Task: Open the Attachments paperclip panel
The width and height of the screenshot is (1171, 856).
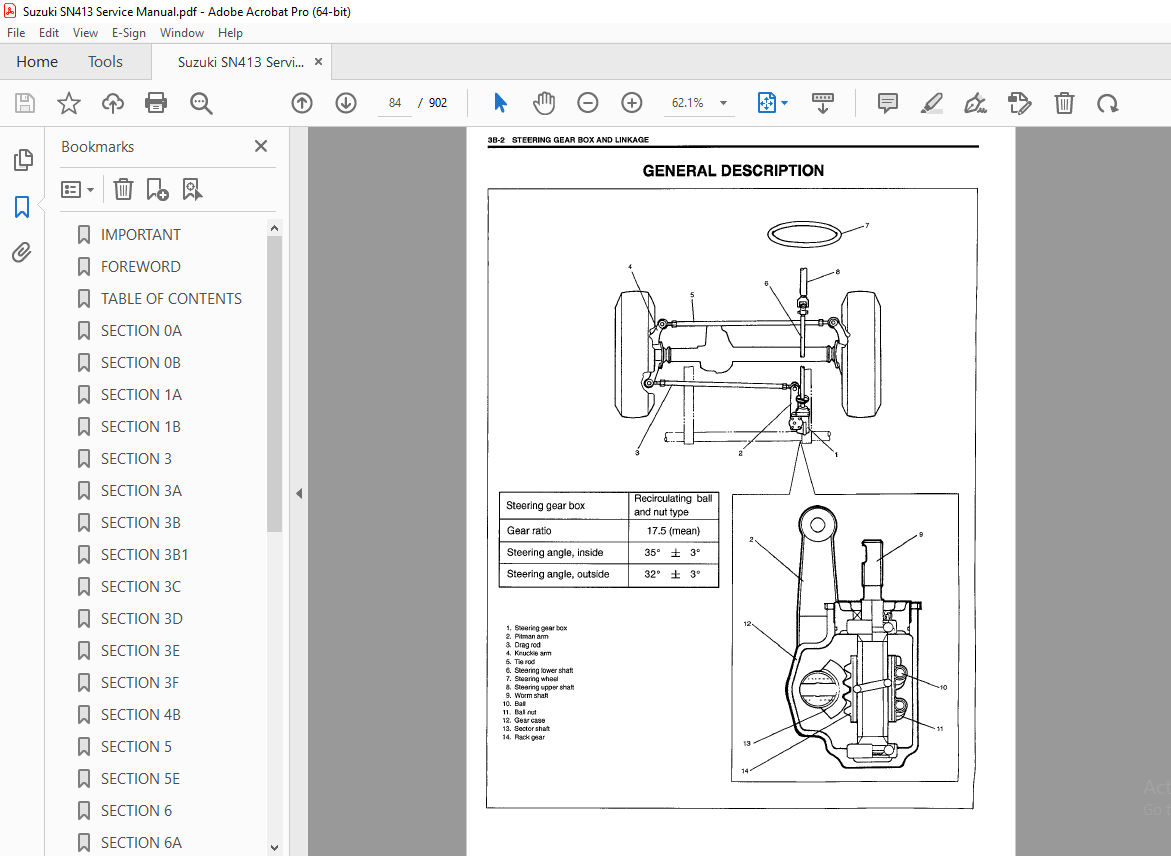Action: pos(22,252)
